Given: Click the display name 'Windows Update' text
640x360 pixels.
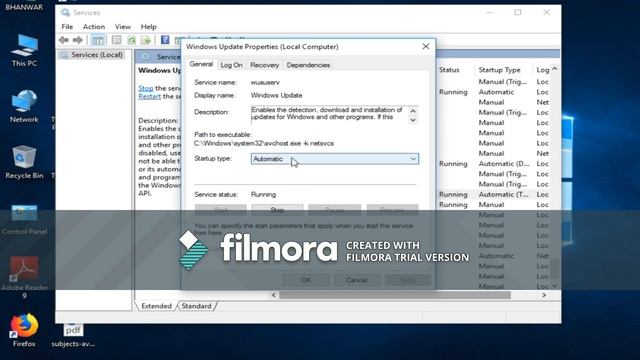Looking at the screenshot, I should (x=276, y=95).
